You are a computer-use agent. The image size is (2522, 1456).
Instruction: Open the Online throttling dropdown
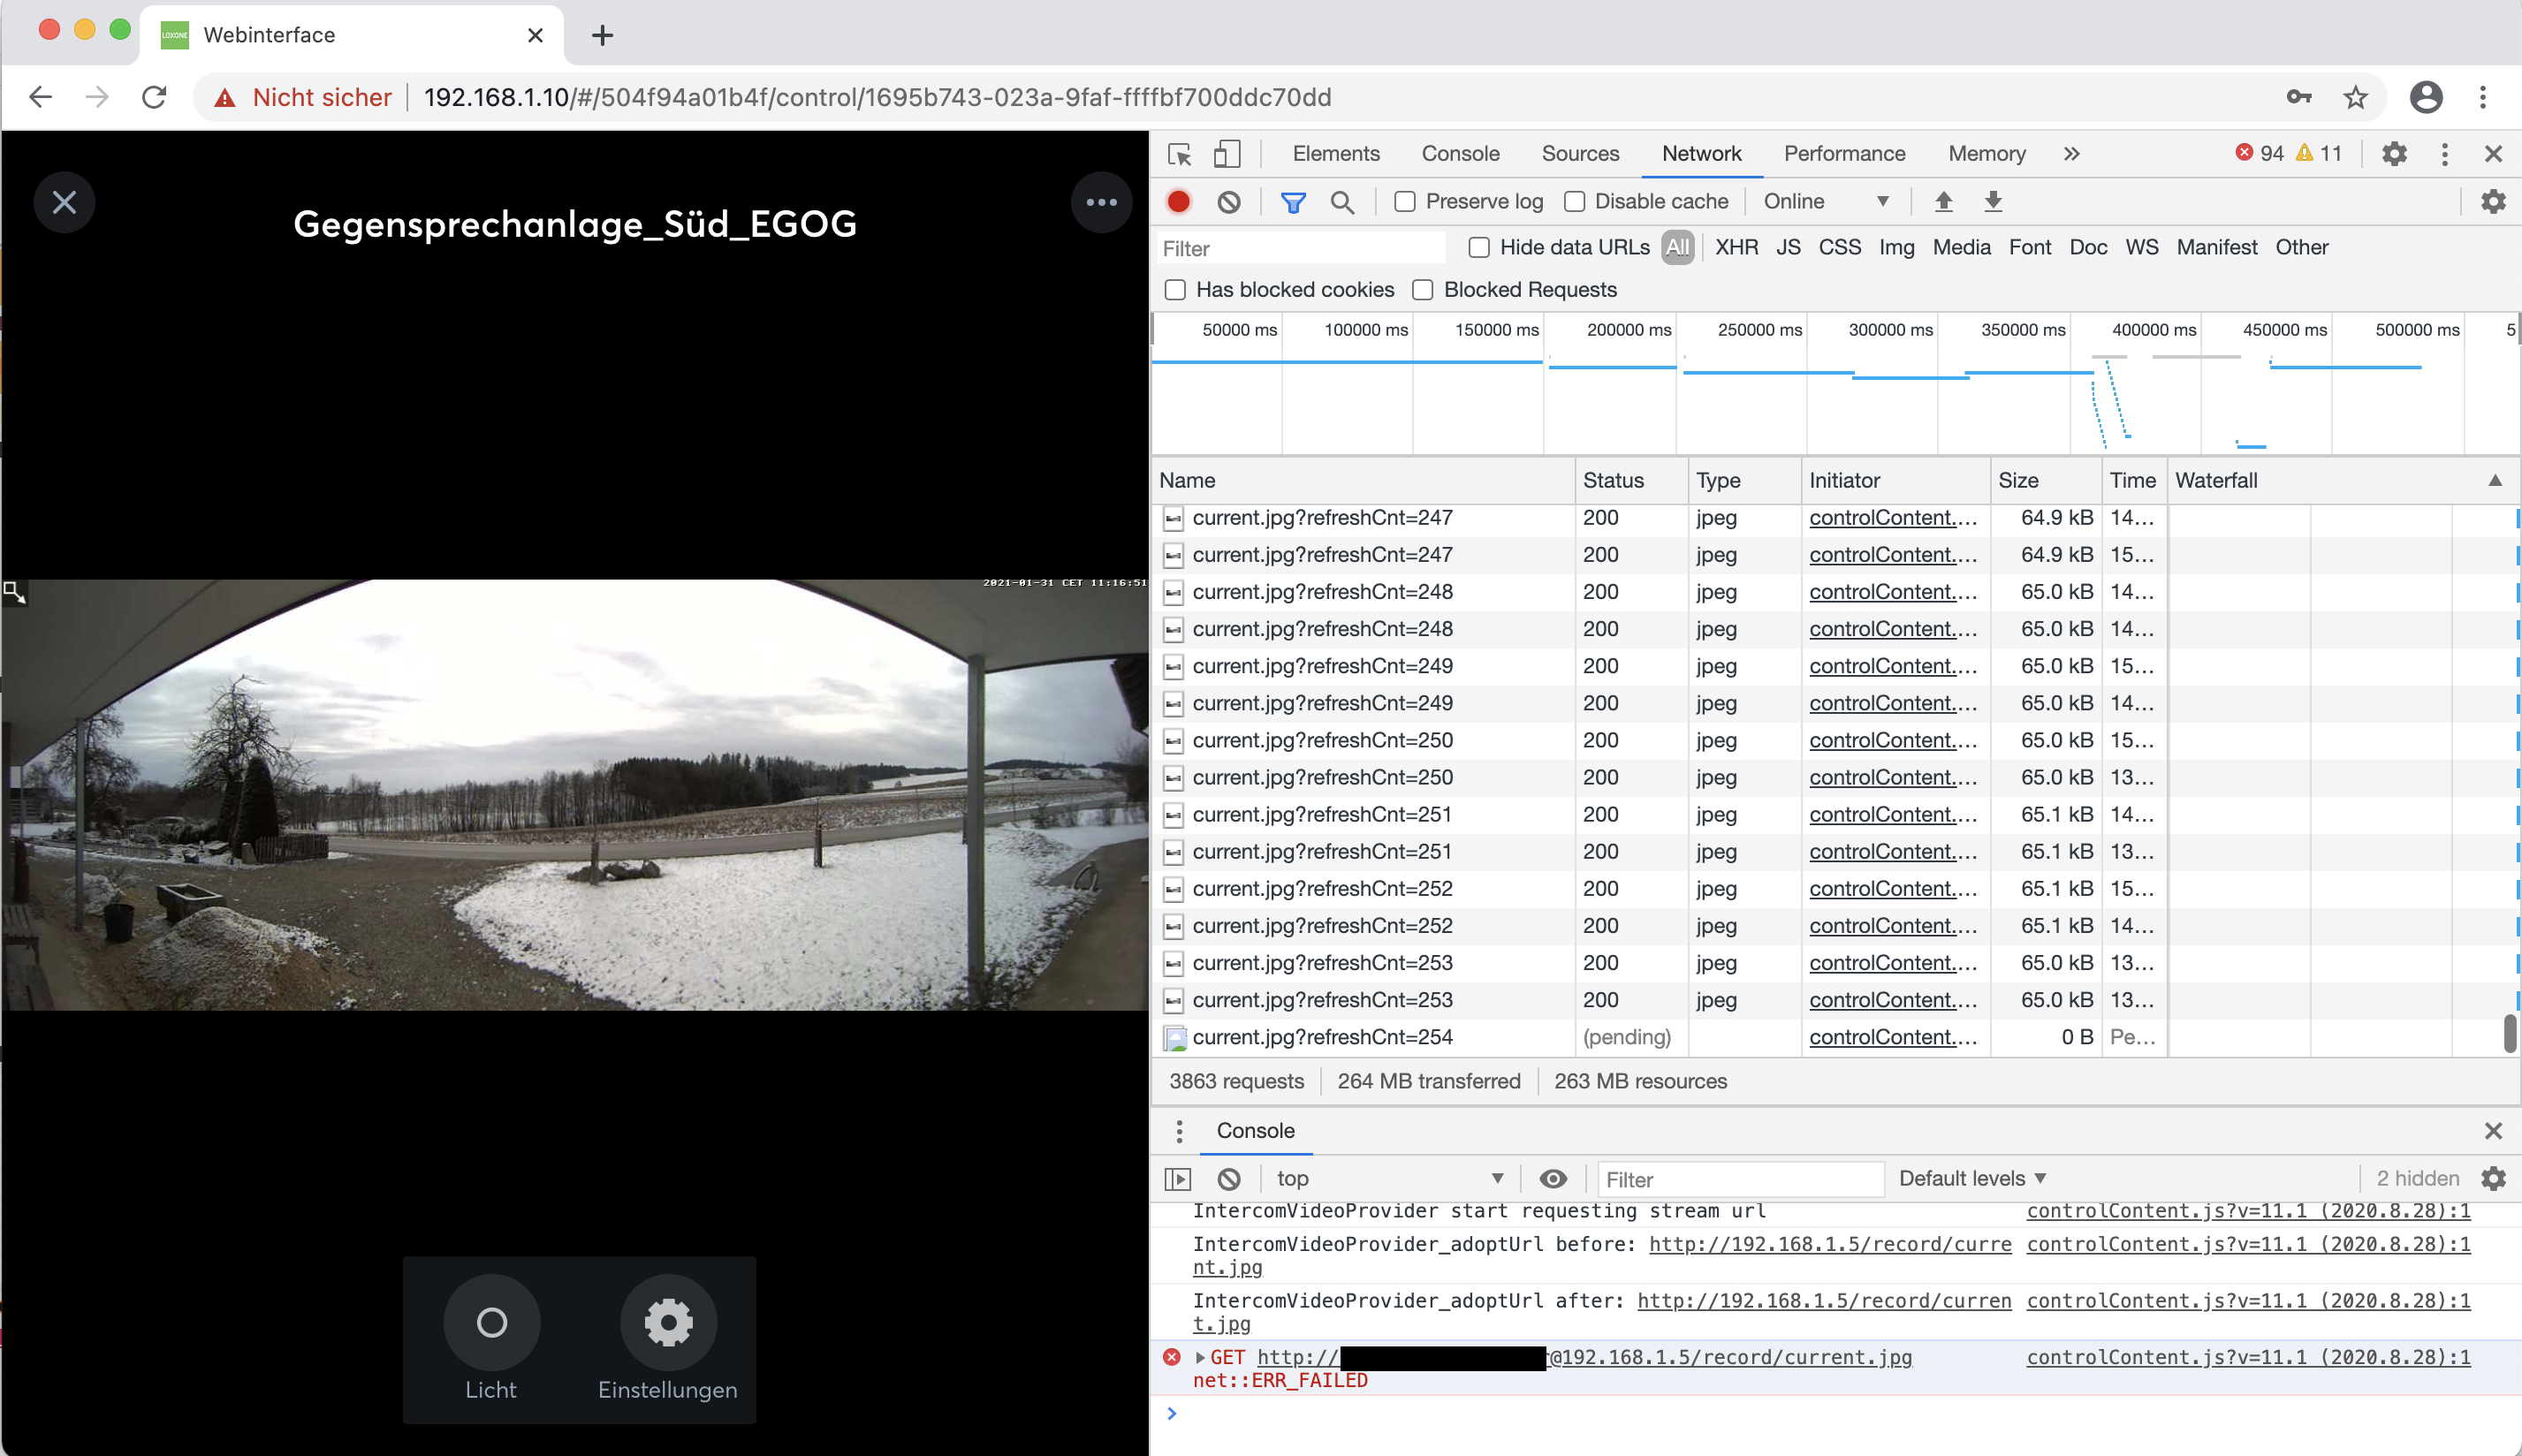click(x=1825, y=202)
